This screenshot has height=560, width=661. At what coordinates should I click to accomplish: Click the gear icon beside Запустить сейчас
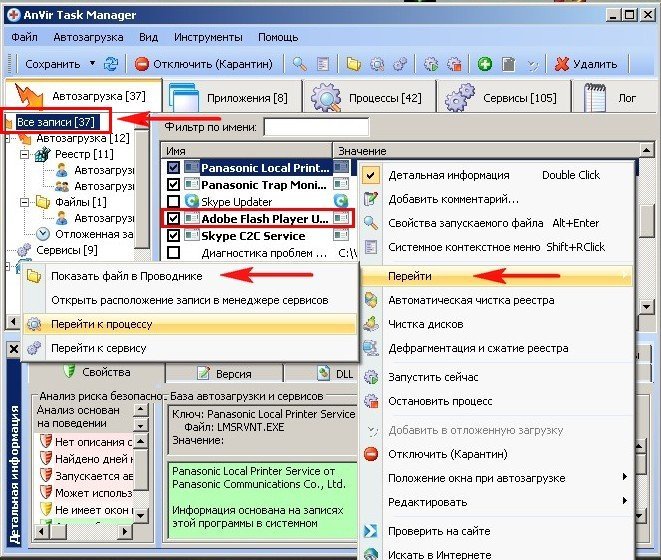point(371,377)
